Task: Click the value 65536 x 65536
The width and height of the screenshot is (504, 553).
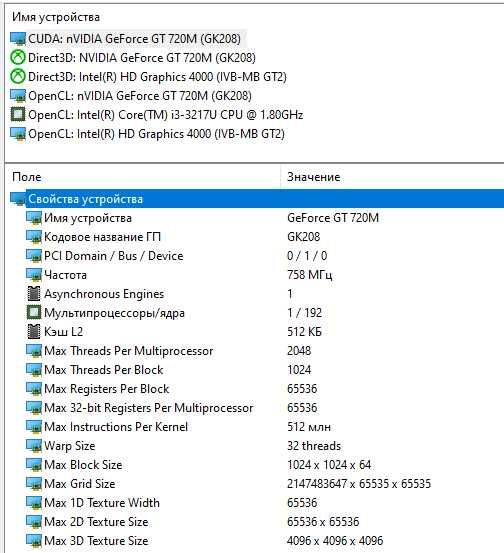Action: (323, 522)
